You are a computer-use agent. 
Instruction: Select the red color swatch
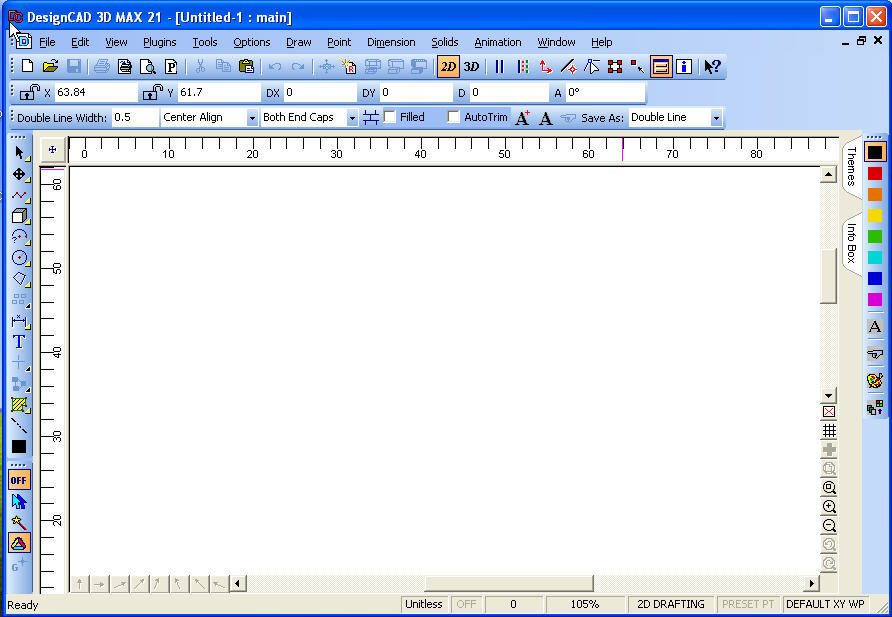875,173
